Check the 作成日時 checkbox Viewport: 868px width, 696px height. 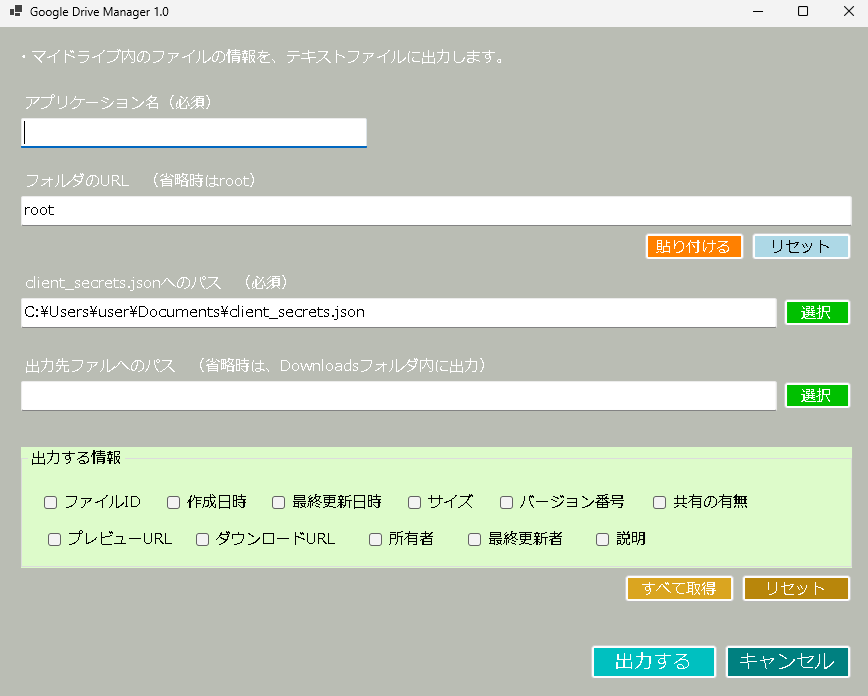(x=173, y=502)
